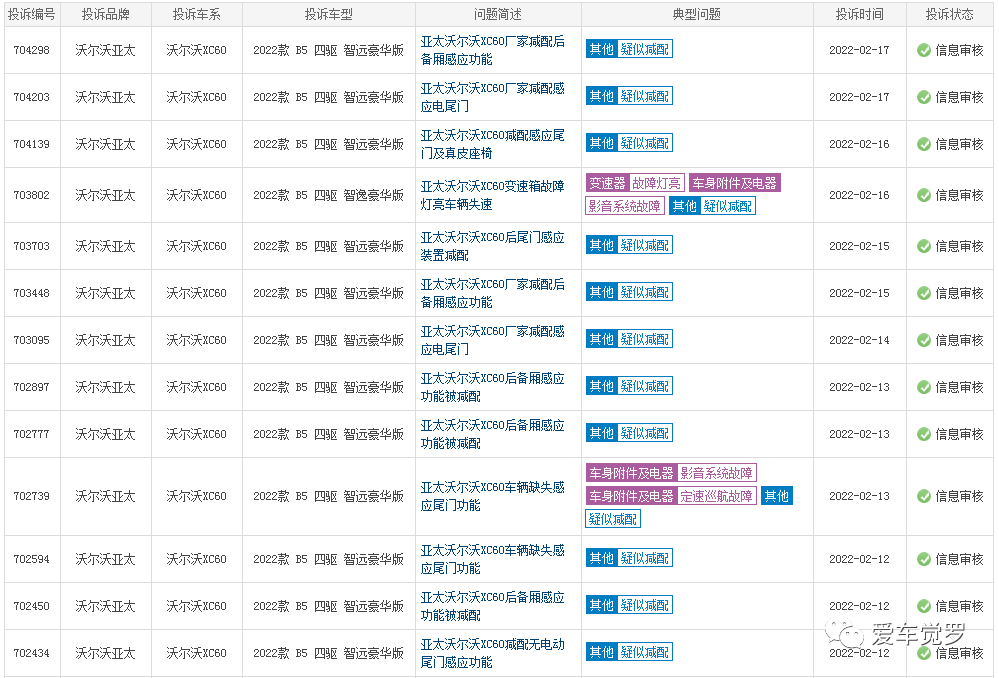Click the 典型问题 column header

[x=696, y=15]
